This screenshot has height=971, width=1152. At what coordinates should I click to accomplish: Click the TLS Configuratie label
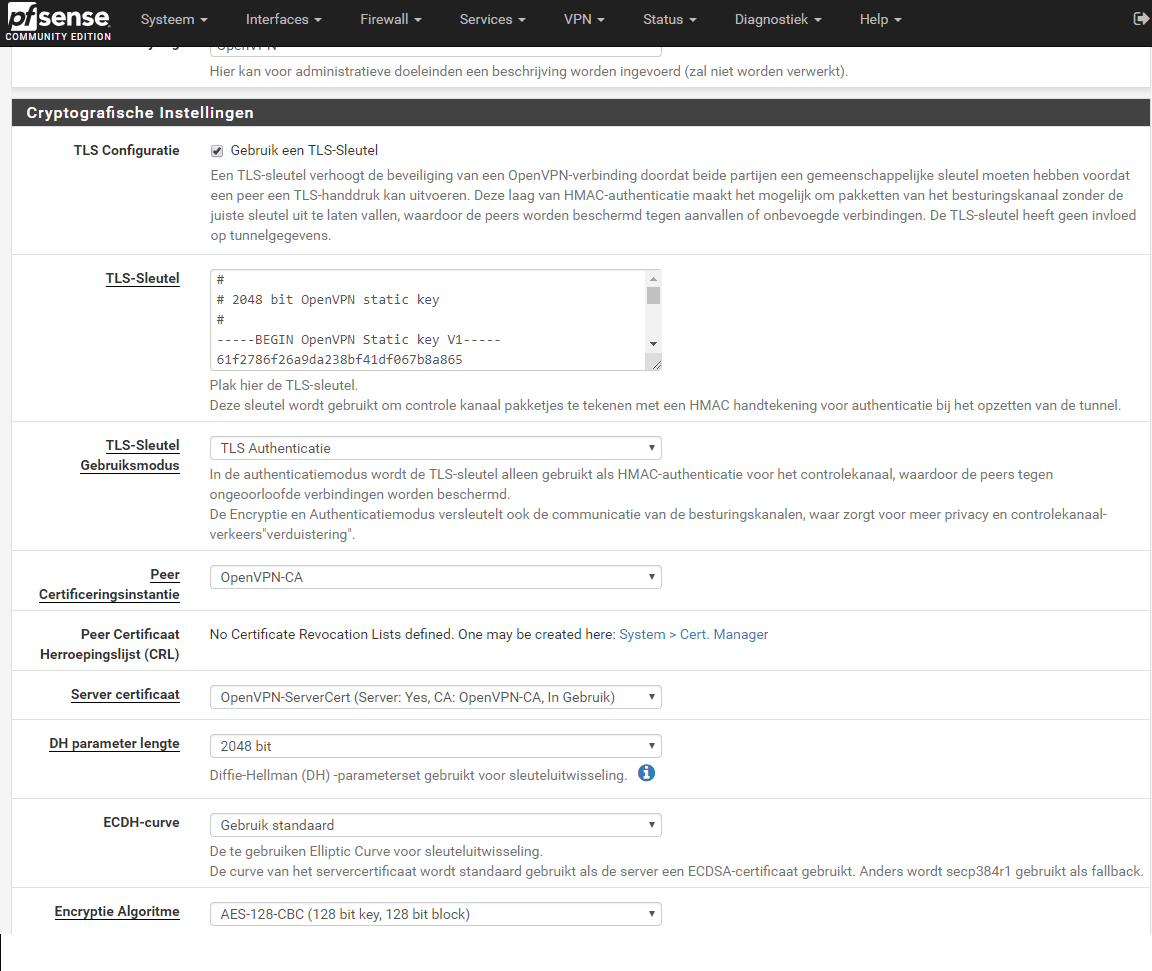126,151
